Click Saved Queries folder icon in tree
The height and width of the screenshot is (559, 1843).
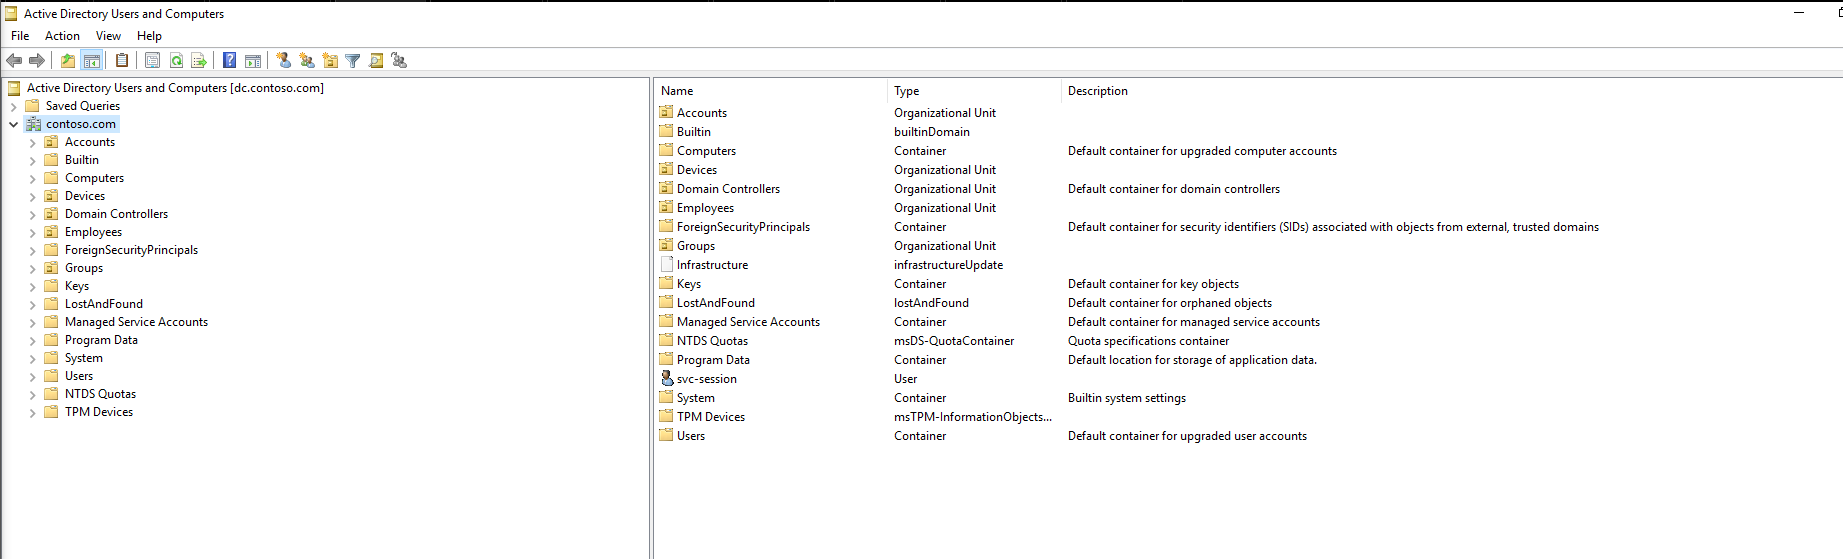33,106
